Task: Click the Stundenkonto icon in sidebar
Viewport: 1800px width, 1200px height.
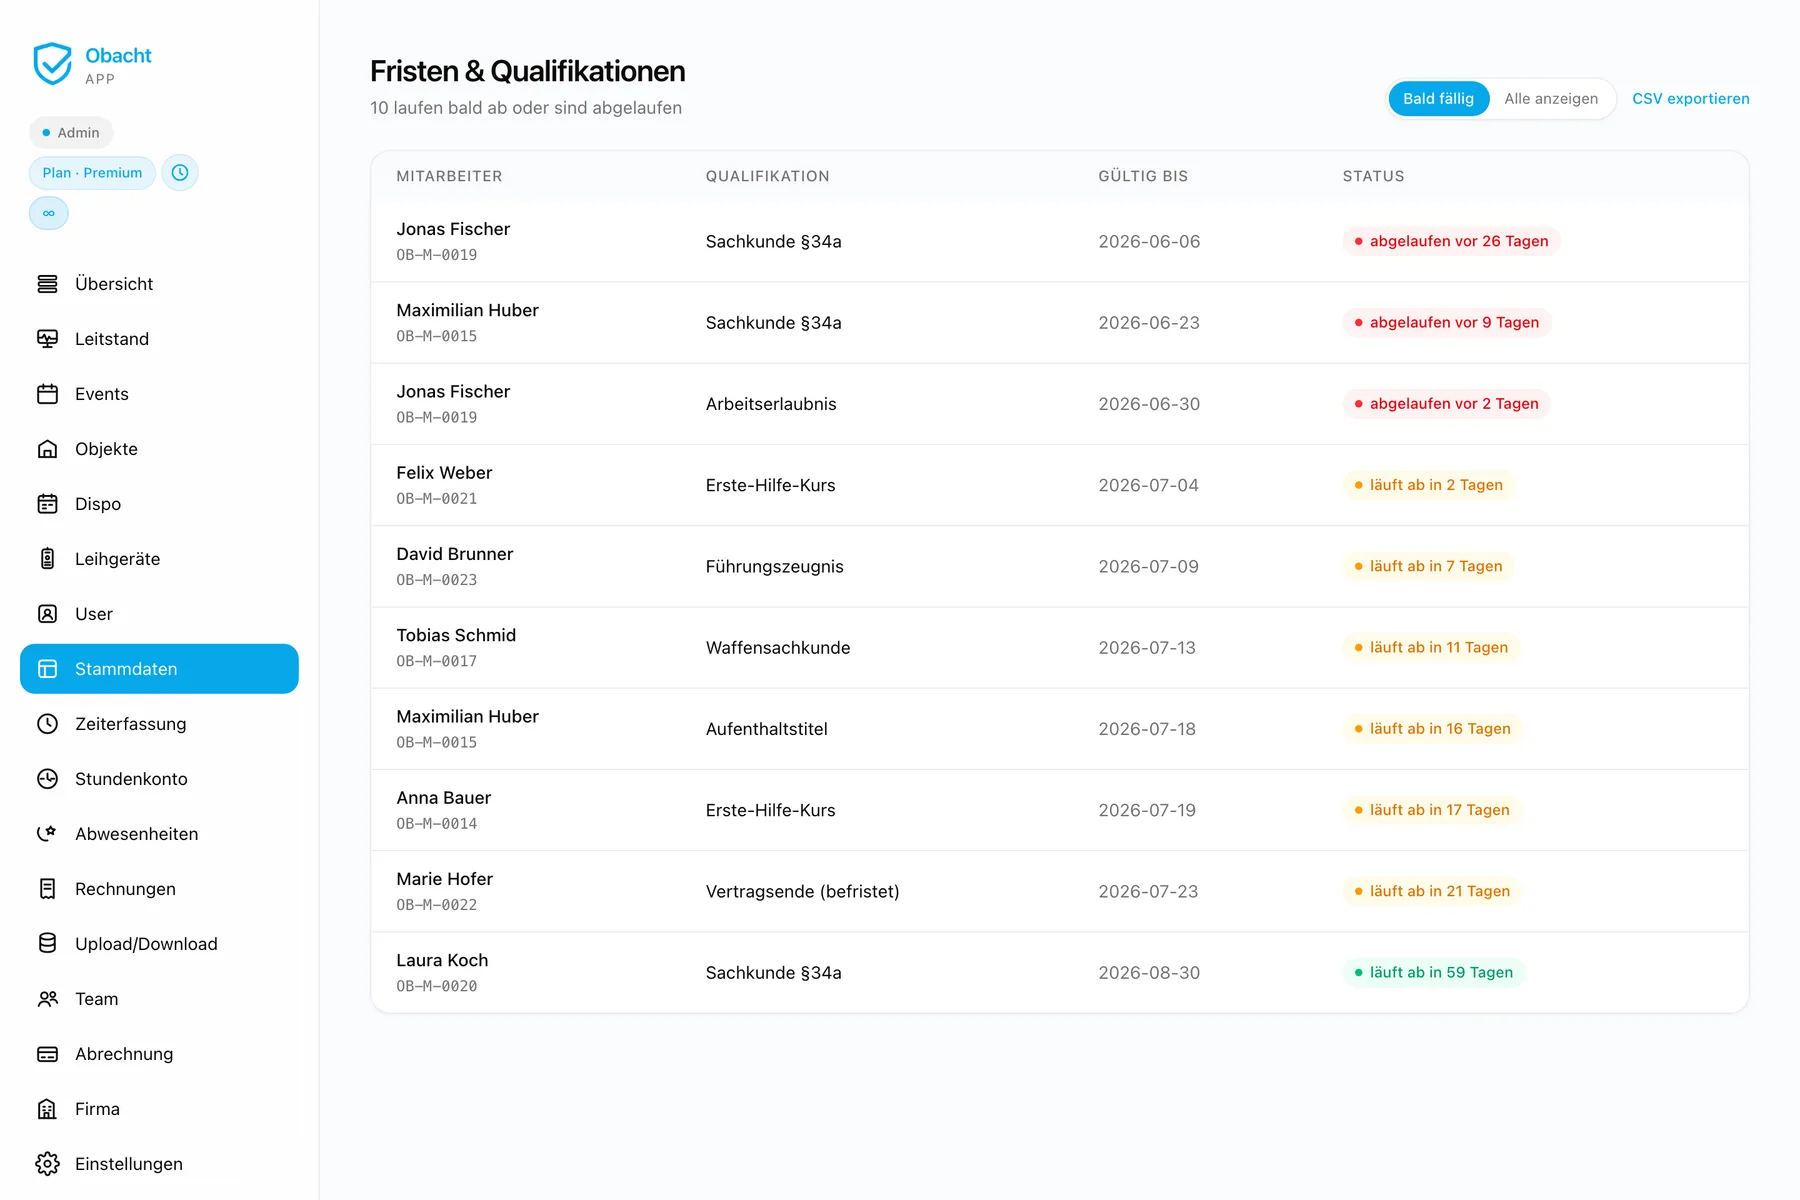Action: [47, 779]
